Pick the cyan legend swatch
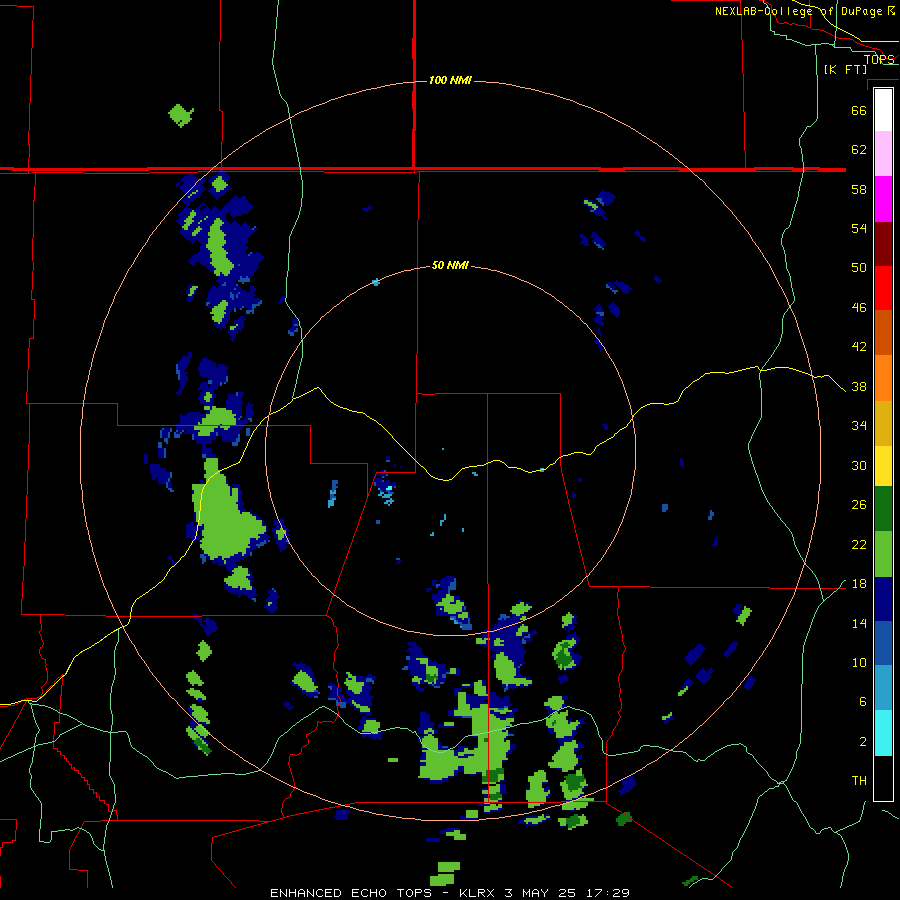Screen dimensions: 900x900 883,733
